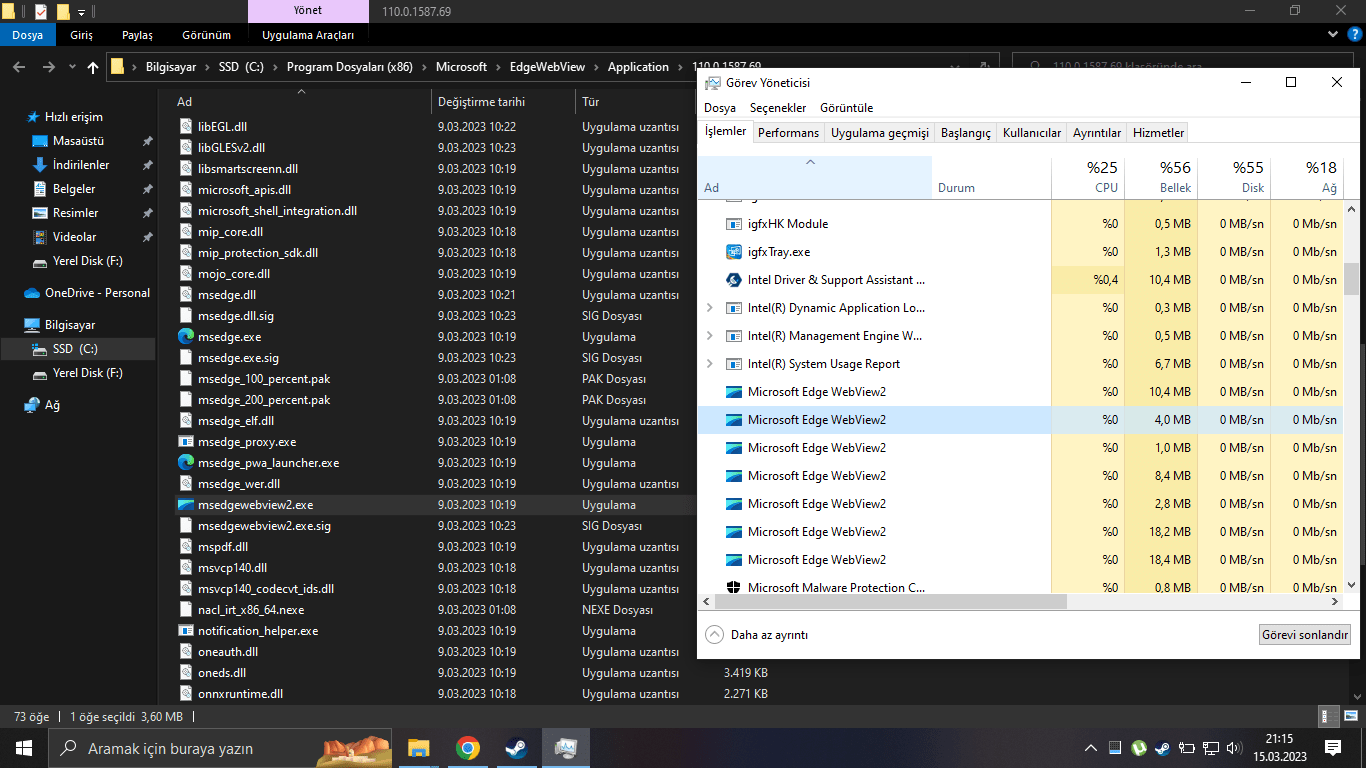Screen dimensions: 1366x768
Task: Select the Microsoft Malware Protection process row
Action: tap(1020, 587)
